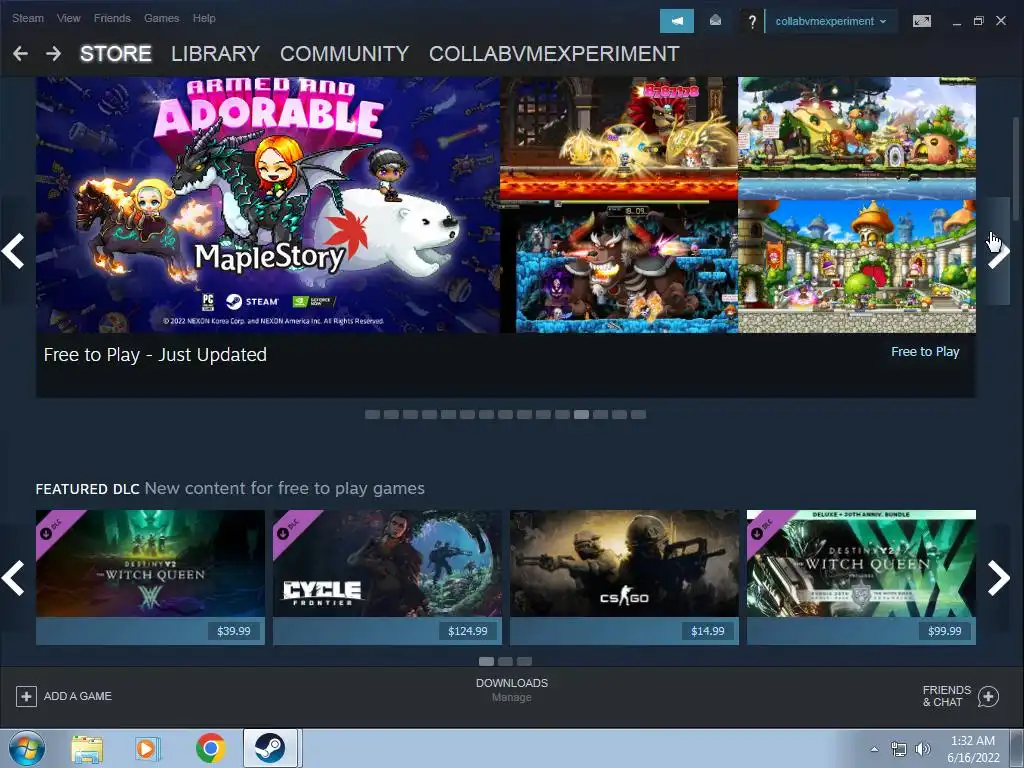Switch to Big Picture mode icon
The height and width of the screenshot is (768, 1024).
921,21
